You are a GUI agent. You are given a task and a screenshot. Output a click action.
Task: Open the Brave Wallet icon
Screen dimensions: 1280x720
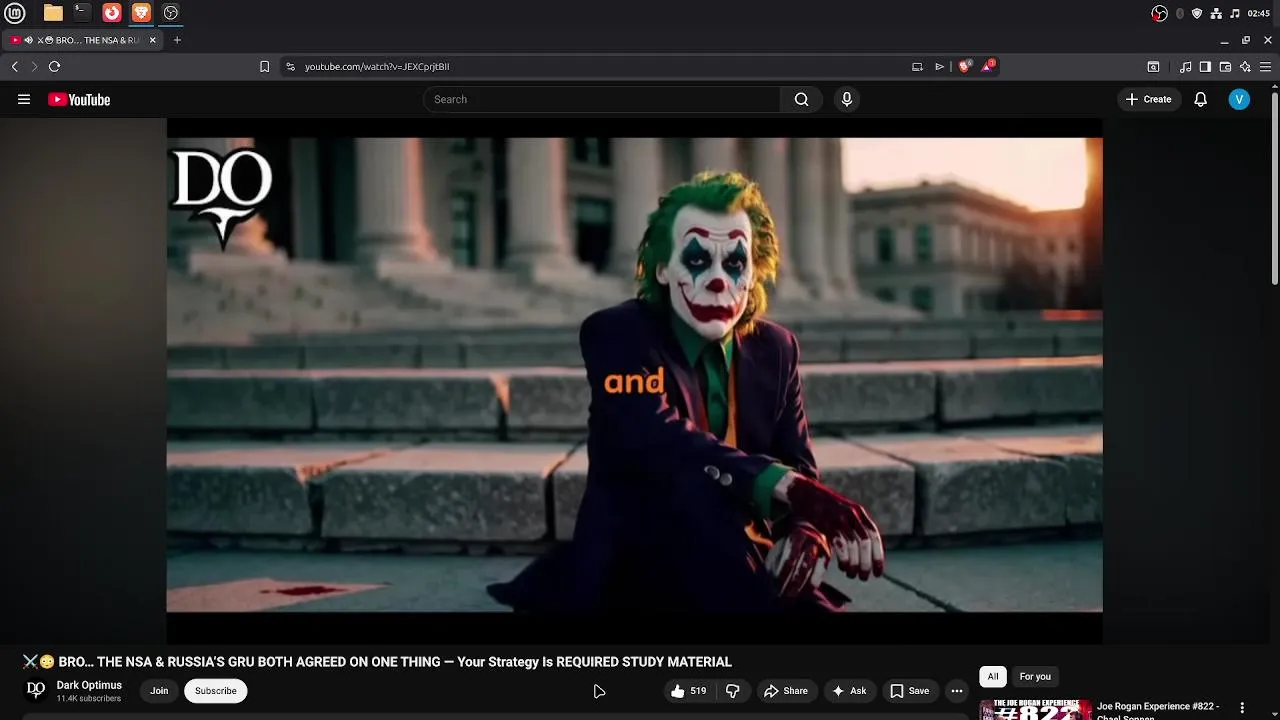tap(1225, 66)
